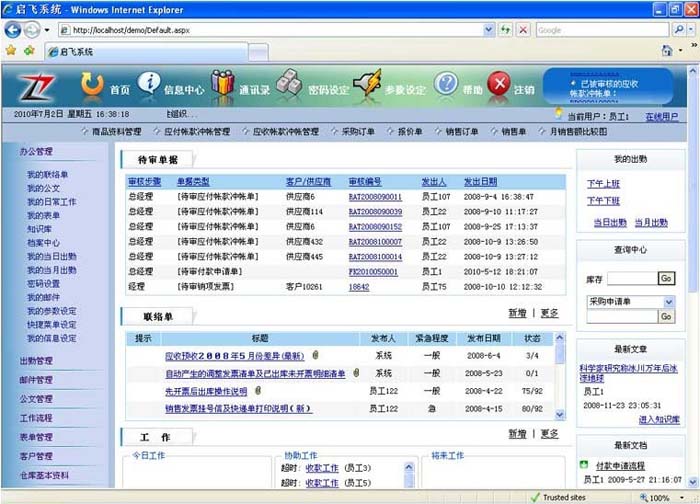700x504 pixels.
Task: Open the 我的邮件 sidebar link
Action: click(44, 297)
